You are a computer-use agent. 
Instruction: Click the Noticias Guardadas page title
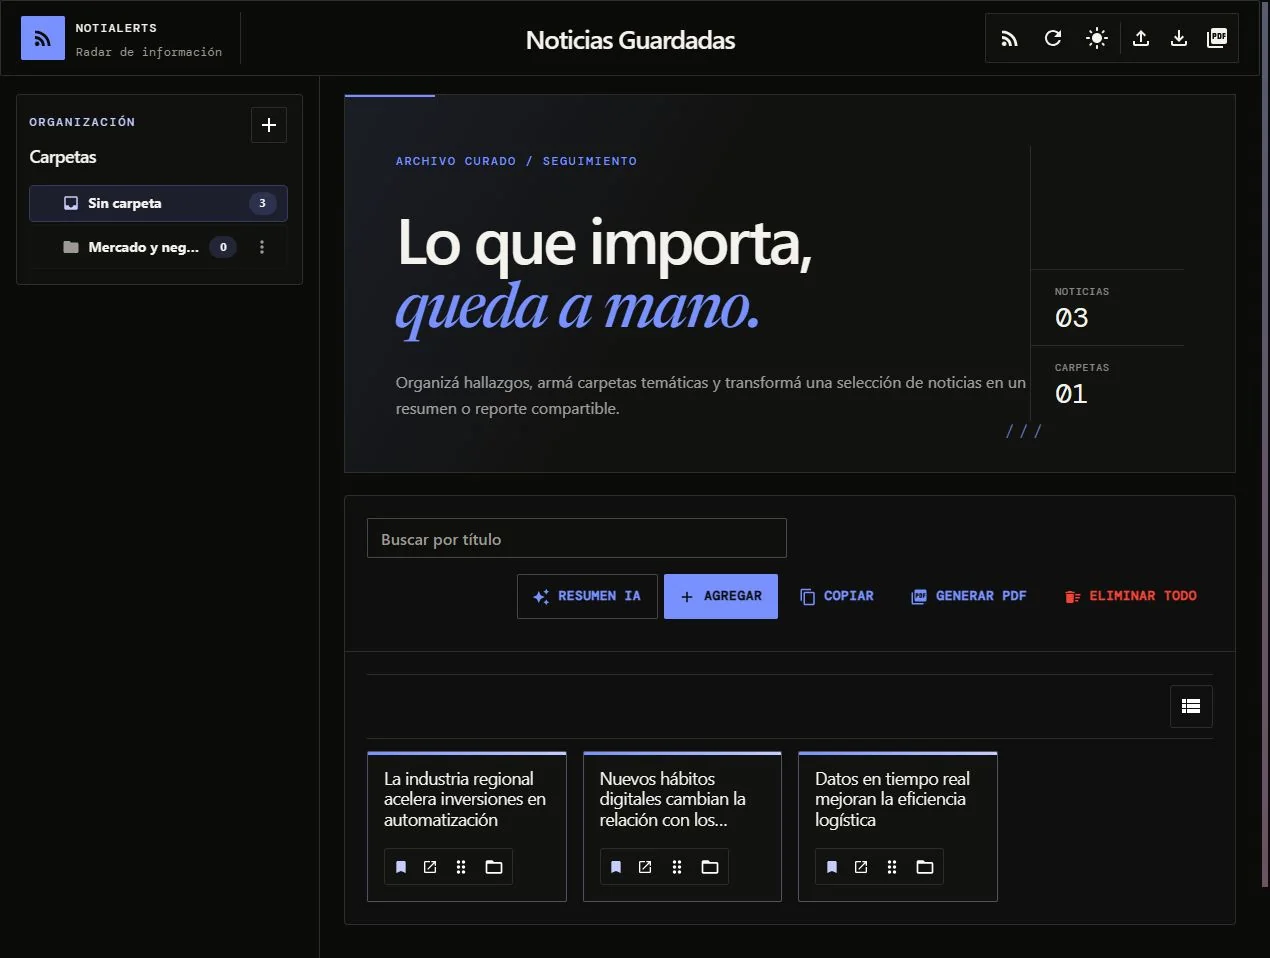point(630,40)
